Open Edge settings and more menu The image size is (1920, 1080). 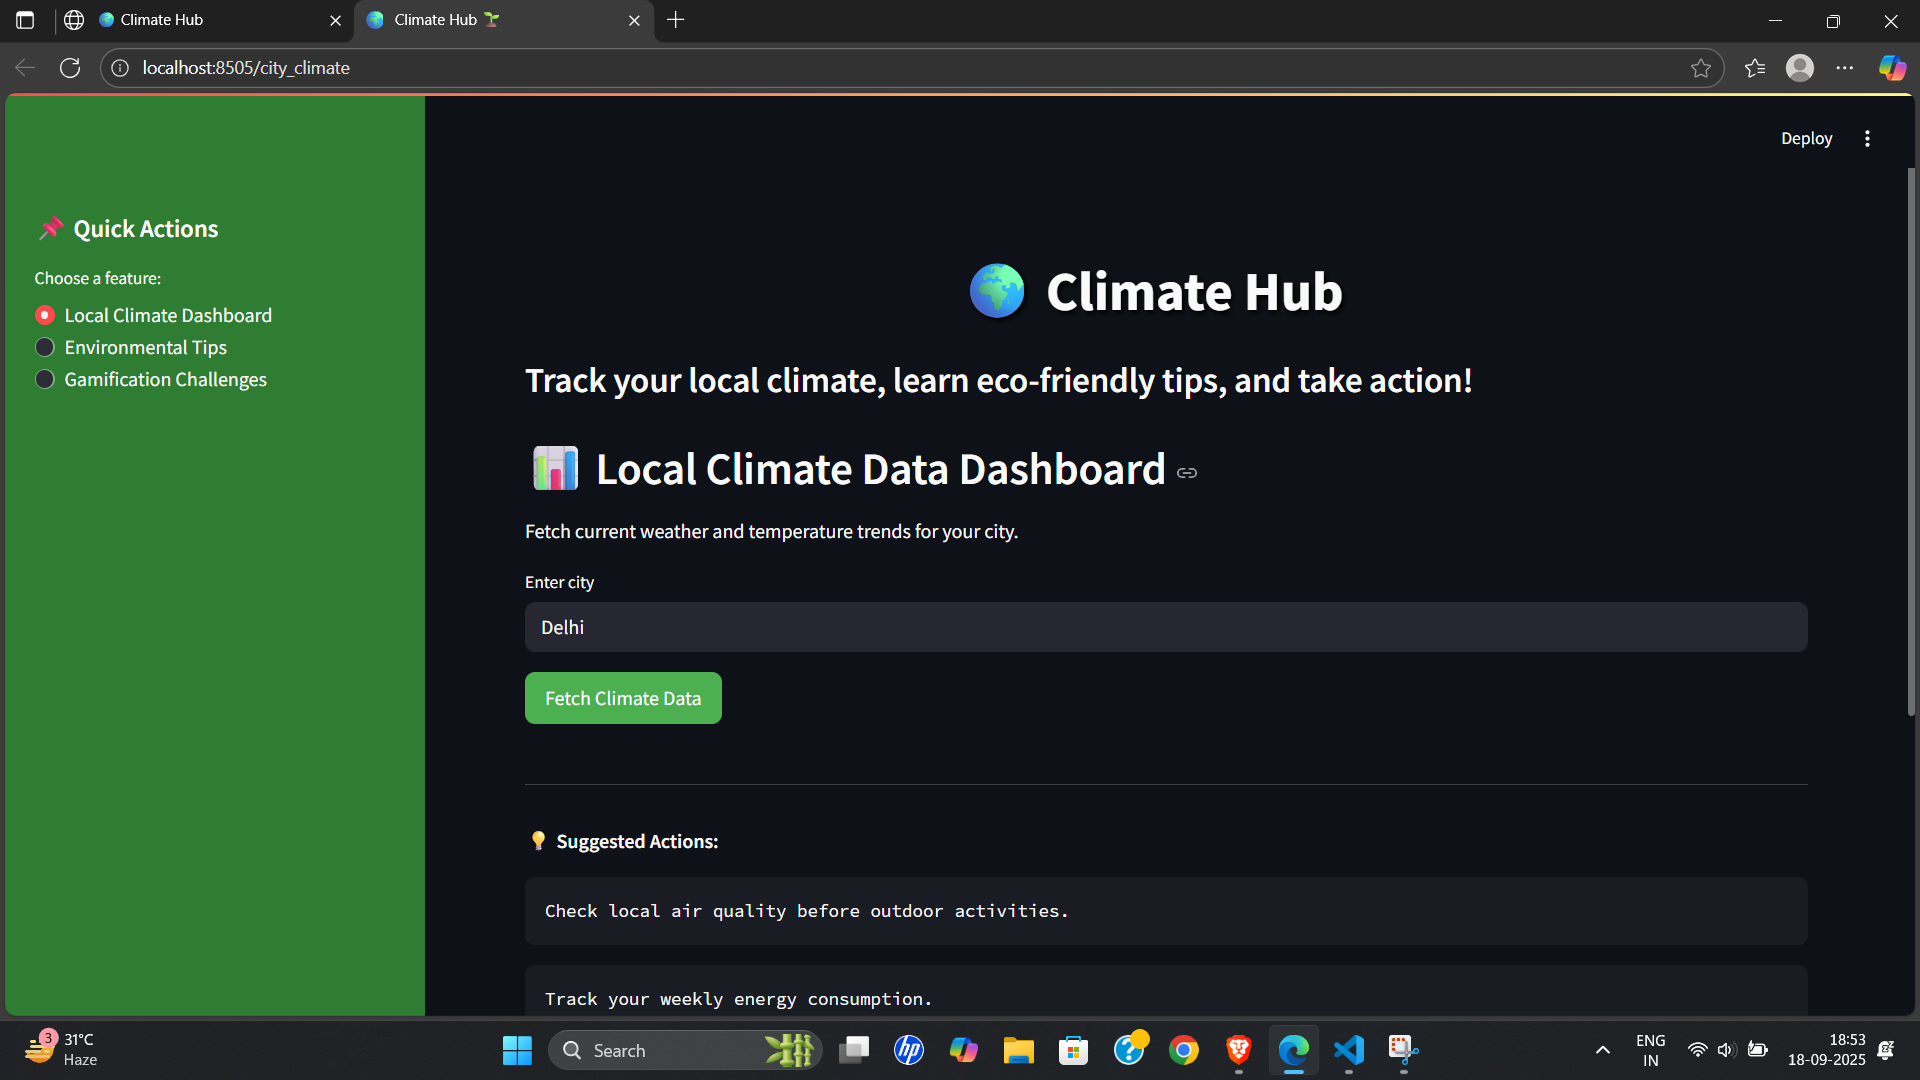(x=1845, y=68)
